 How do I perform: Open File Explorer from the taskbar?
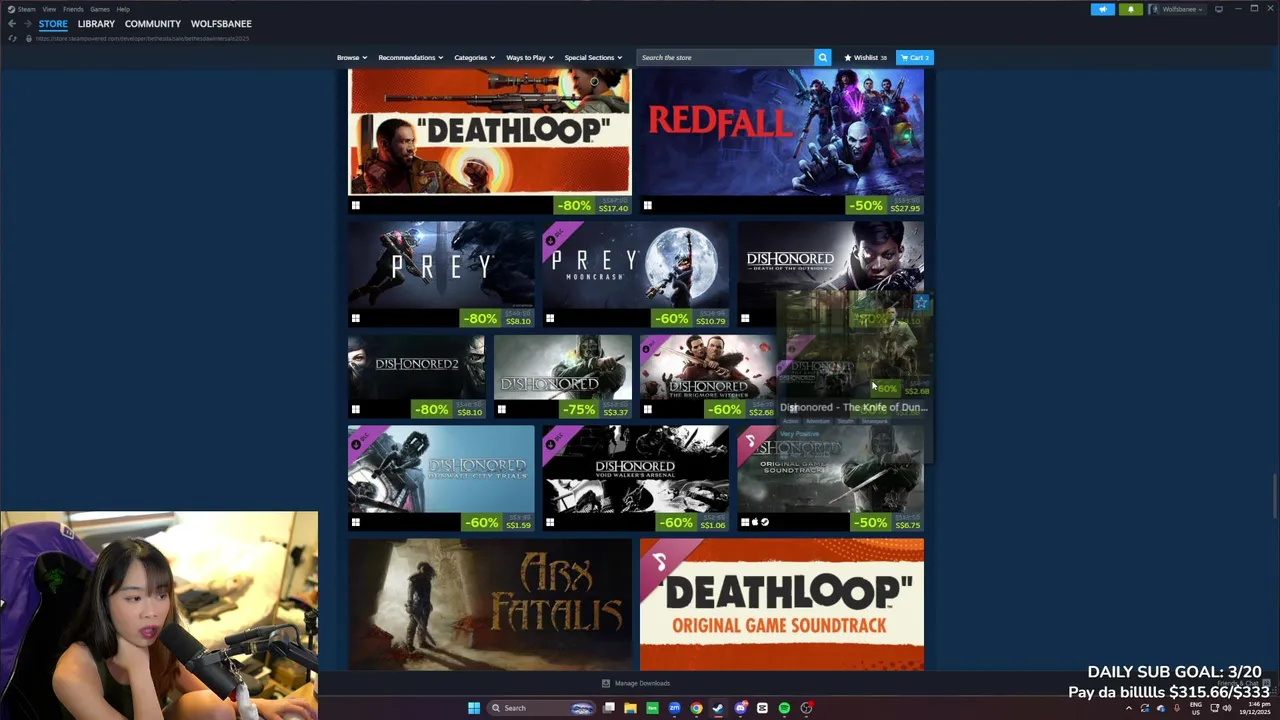630,708
